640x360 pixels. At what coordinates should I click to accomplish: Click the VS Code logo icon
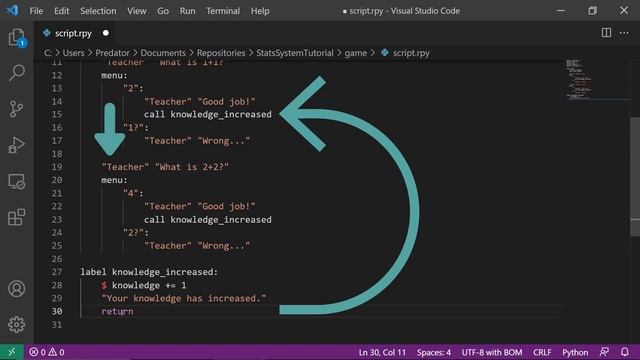point(12,10)
